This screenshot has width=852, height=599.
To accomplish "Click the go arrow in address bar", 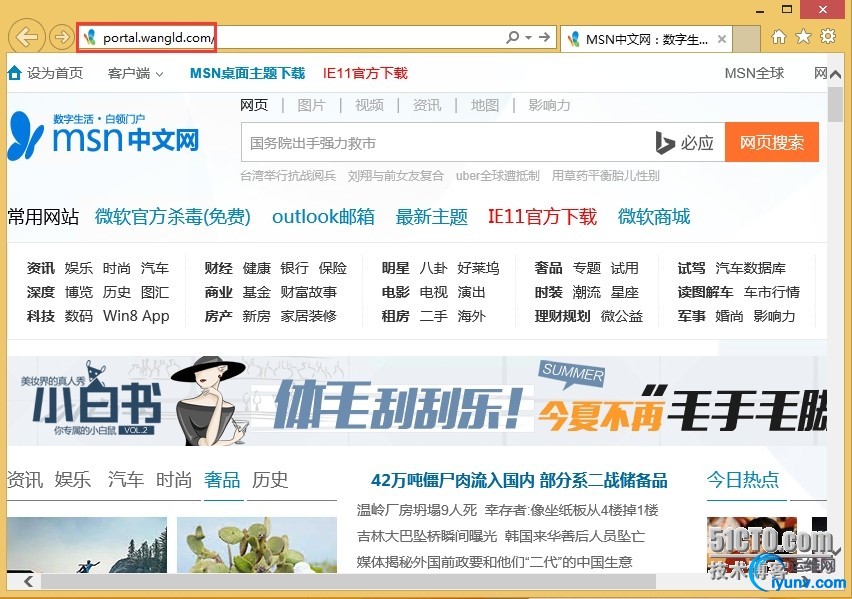I will tap(544, 38).
